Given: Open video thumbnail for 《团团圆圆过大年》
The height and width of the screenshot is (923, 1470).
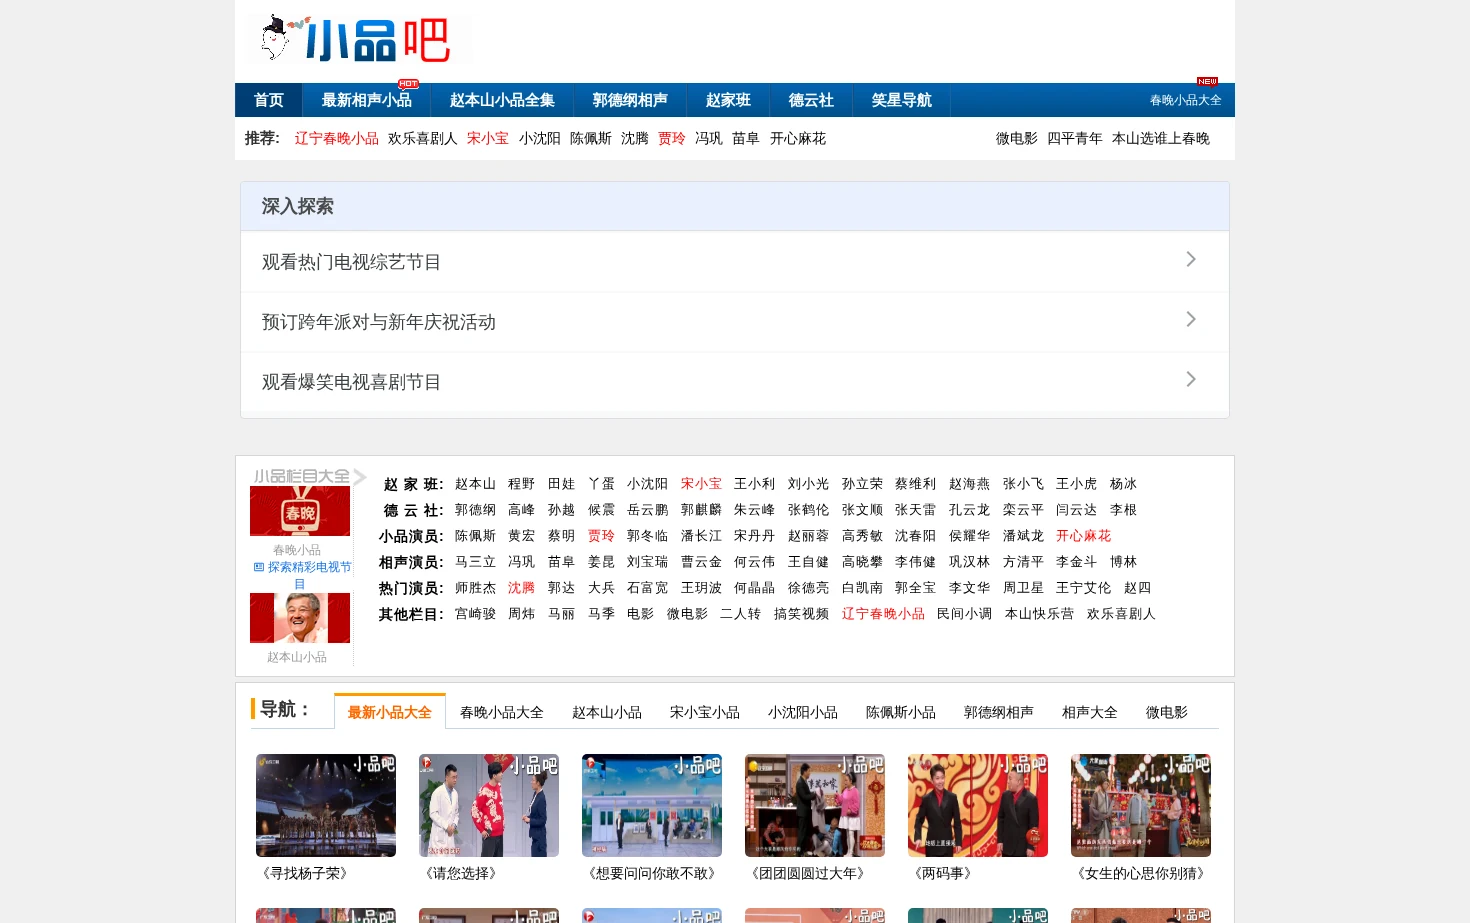Looking at the screenshot, I should [x=815, y=805].
